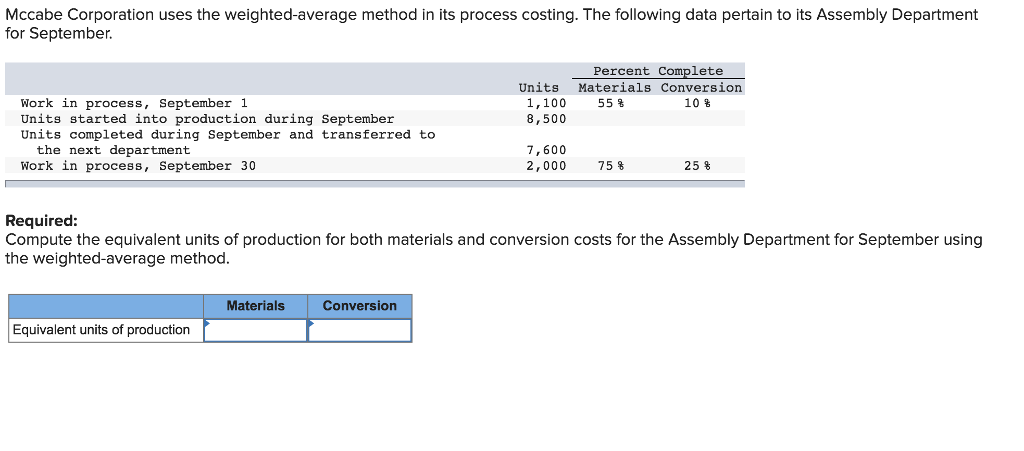The width and height of the screenshot is (1024, 451).
Task: Click 'Work in process, September 1' row label
Action: click(134, 103)
